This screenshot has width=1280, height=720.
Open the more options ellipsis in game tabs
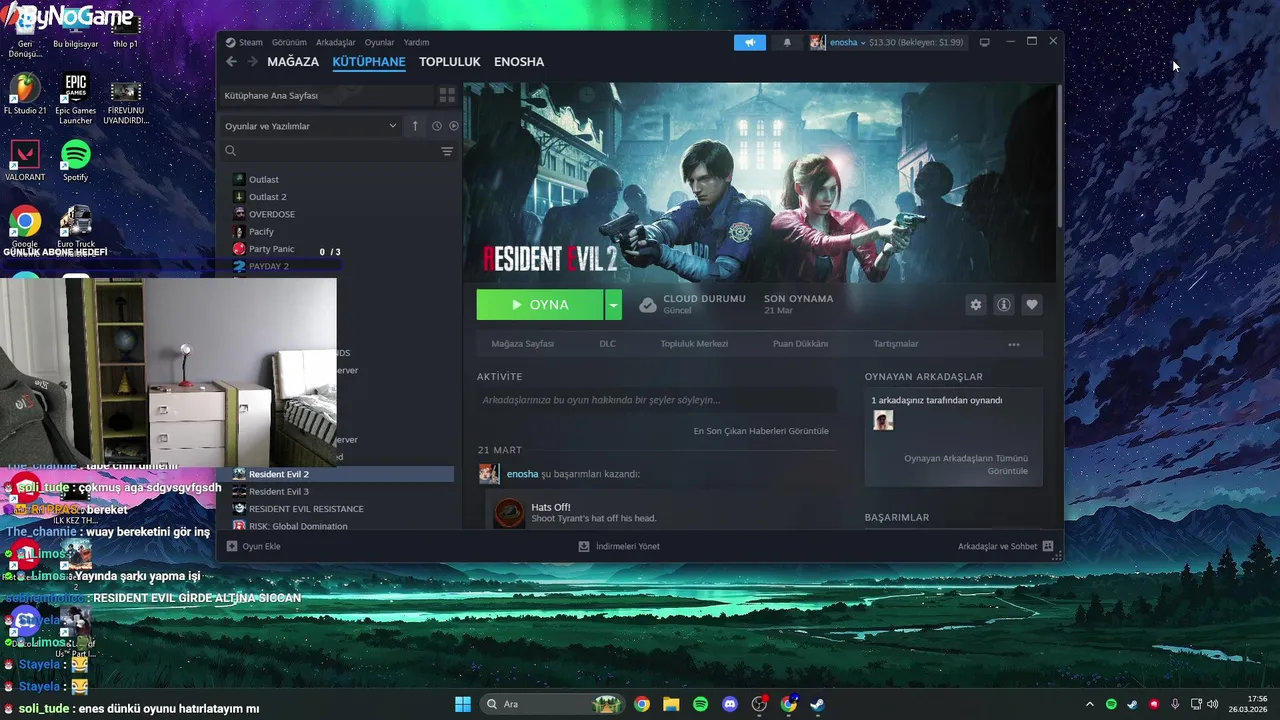[1014, 344]
